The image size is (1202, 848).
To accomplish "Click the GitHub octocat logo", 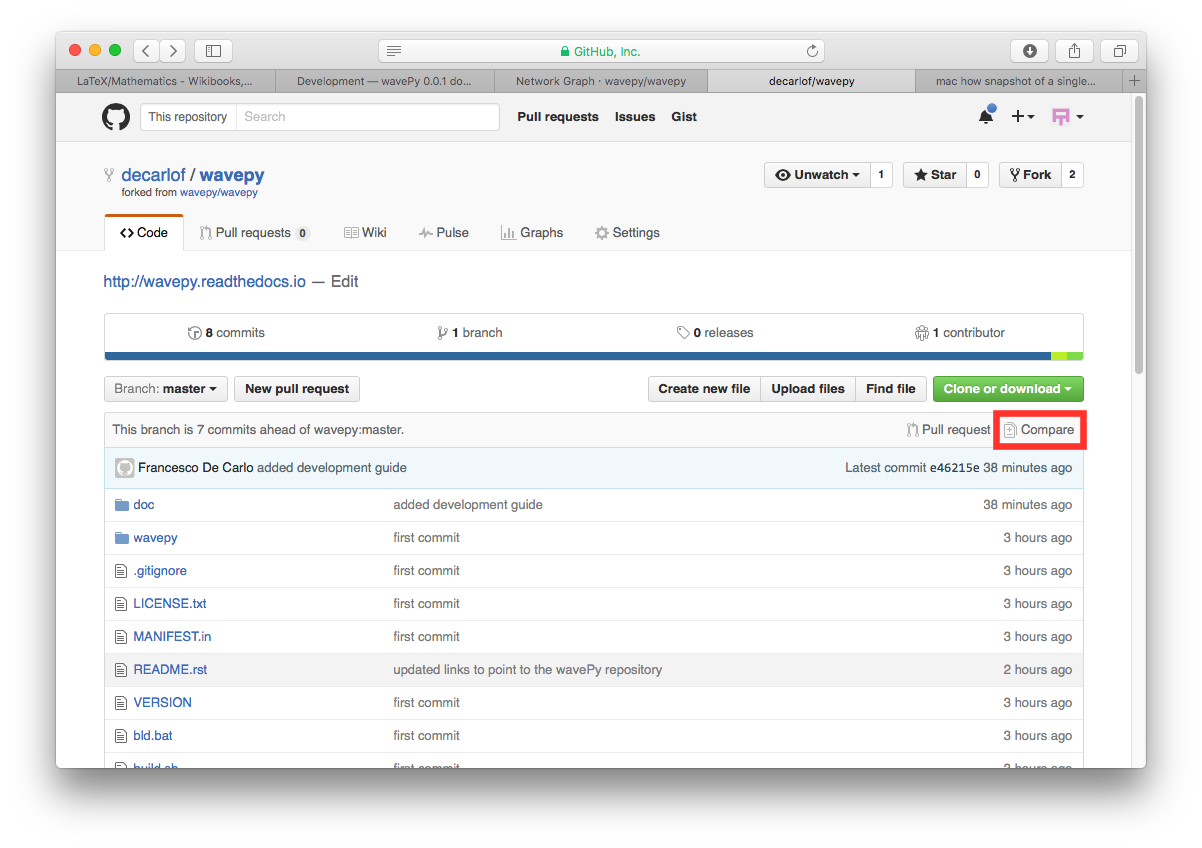I will pos(116,117).
